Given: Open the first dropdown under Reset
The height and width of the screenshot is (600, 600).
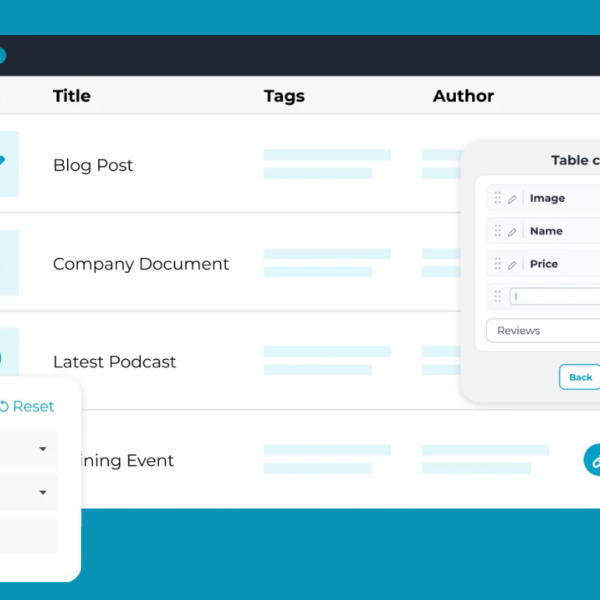Looking at the screenshot, I should point(28,449).
